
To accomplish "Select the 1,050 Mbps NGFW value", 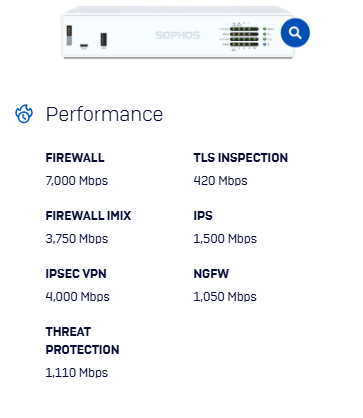I will point(225,297).
